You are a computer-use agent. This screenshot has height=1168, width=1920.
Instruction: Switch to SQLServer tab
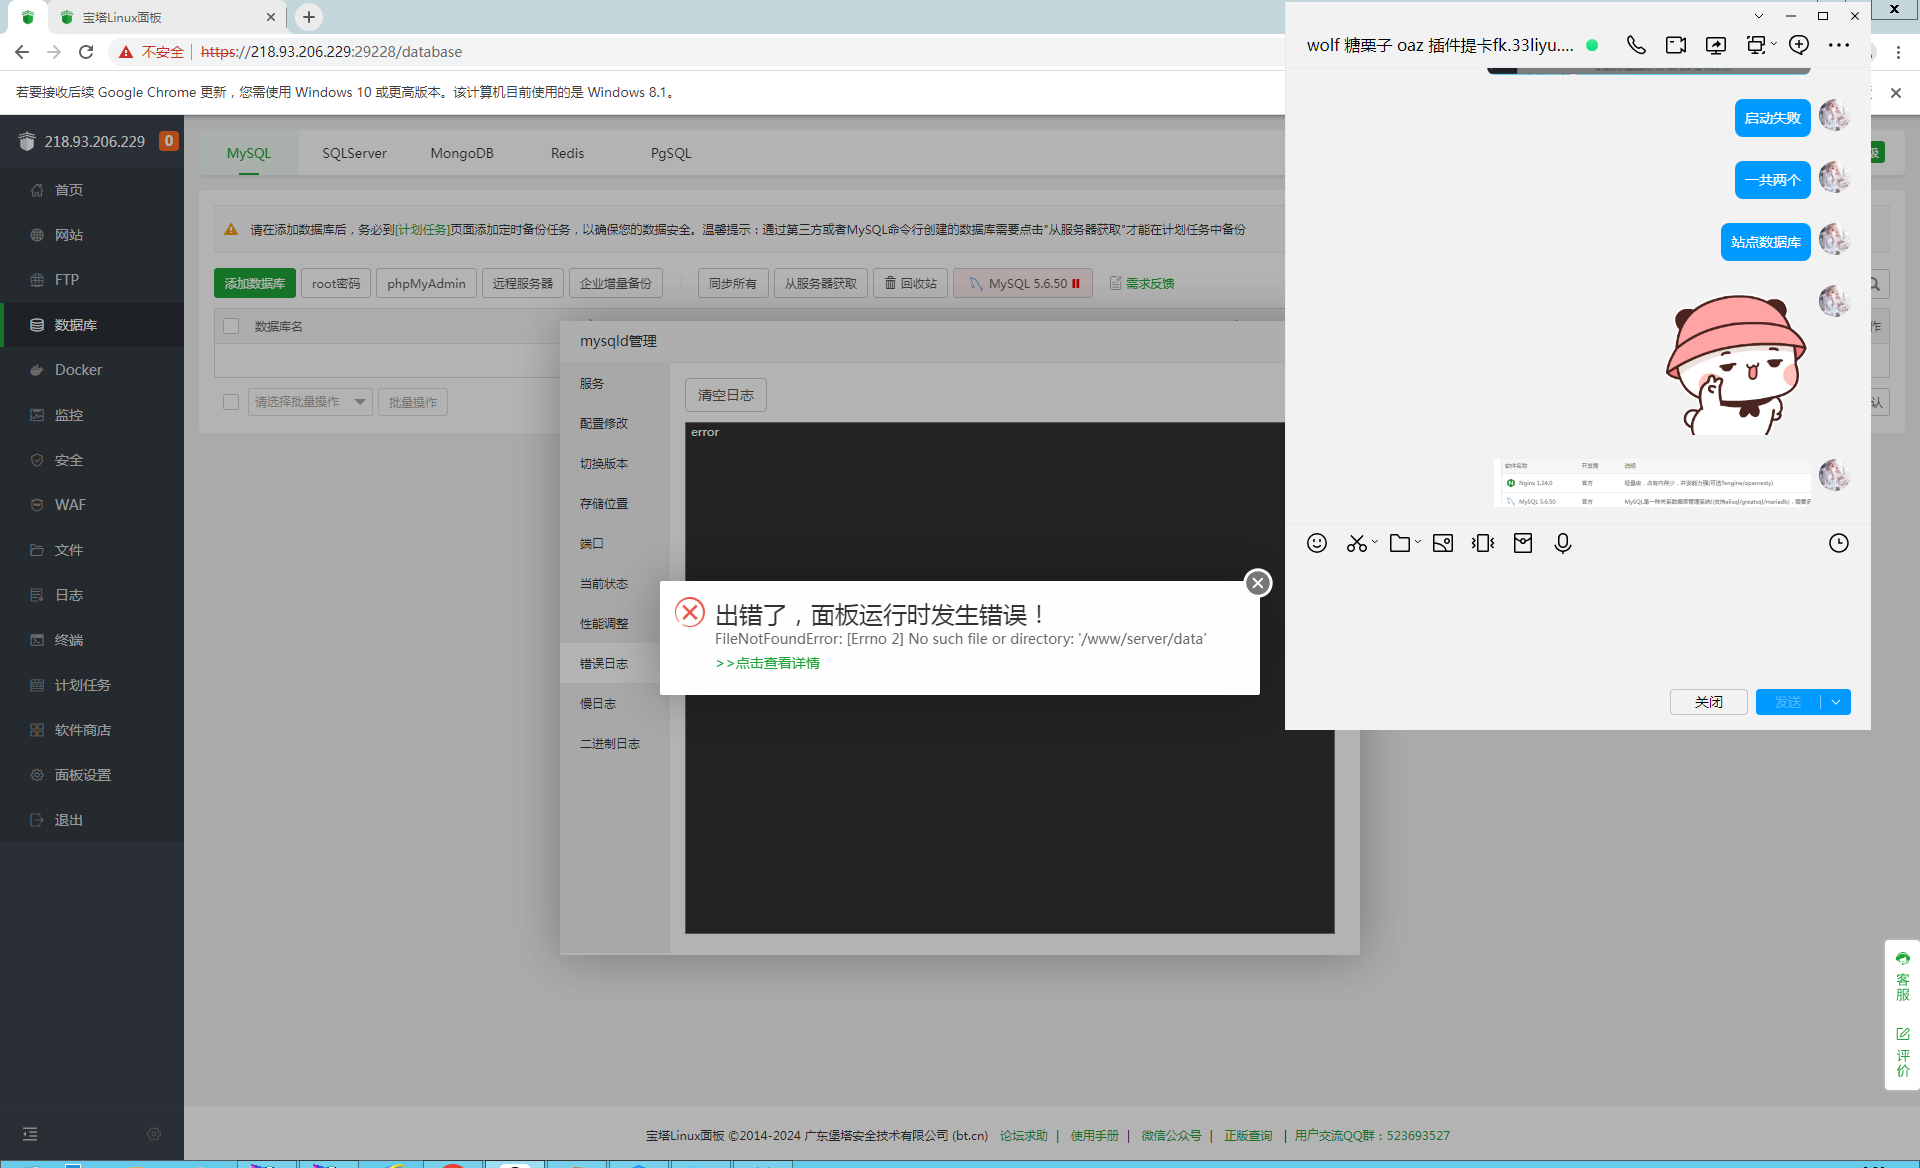354,153
